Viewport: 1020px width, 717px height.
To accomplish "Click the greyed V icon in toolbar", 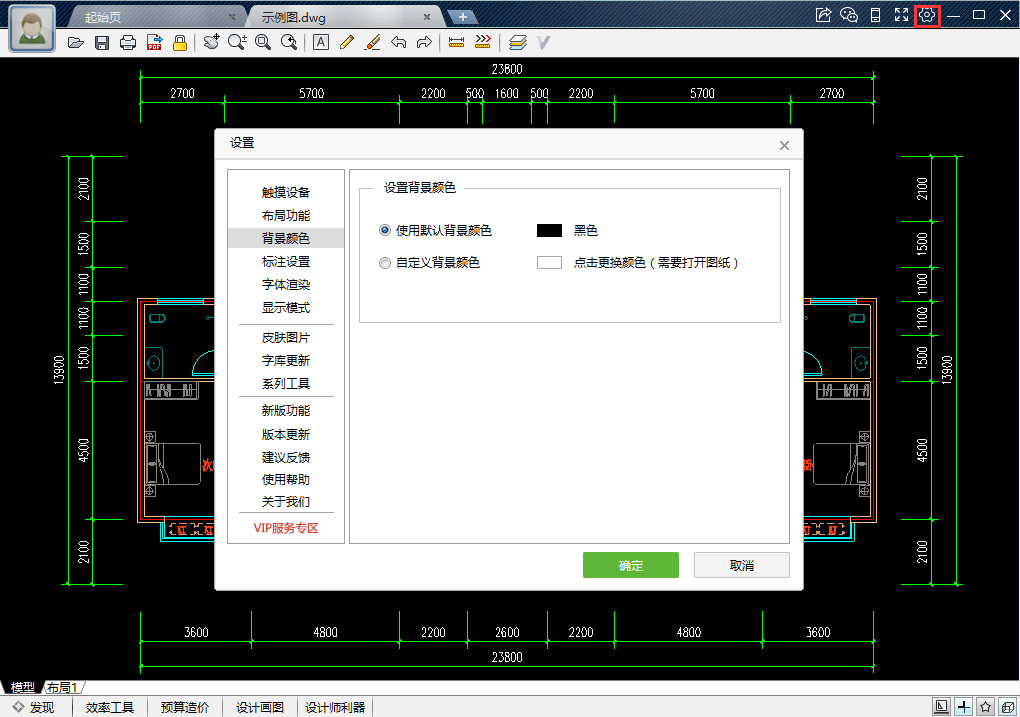I will coord(543,43).
